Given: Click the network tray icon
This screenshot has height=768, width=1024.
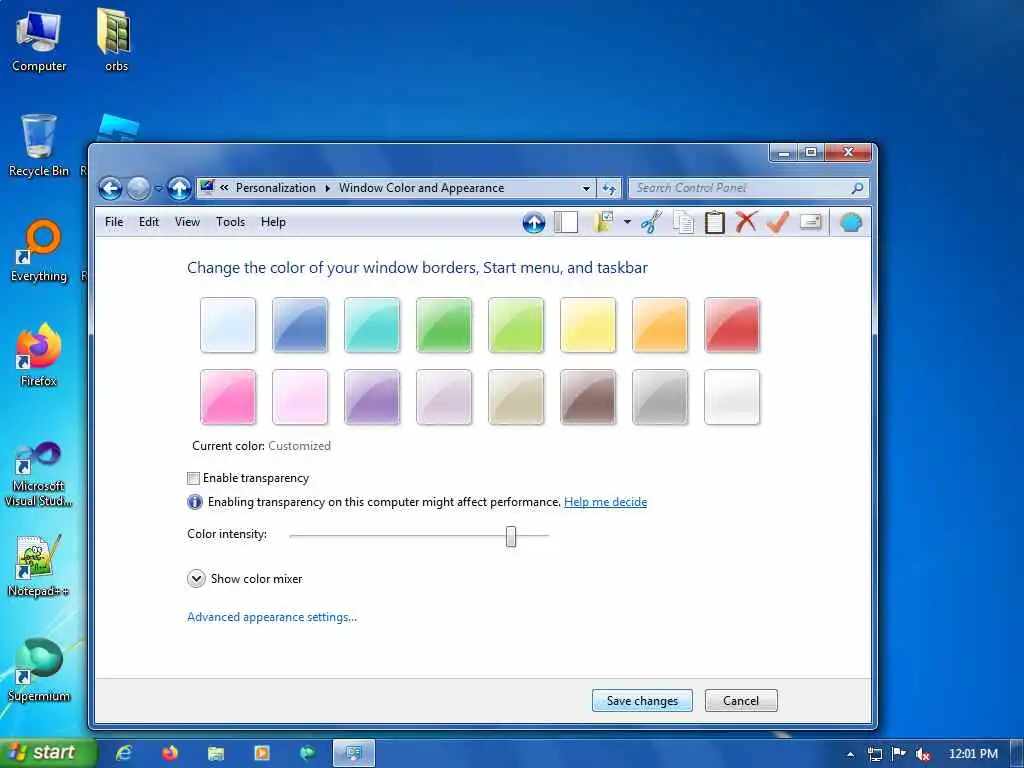Looking at the screenshot, I should pyautogui.click(x=874, y=754).
